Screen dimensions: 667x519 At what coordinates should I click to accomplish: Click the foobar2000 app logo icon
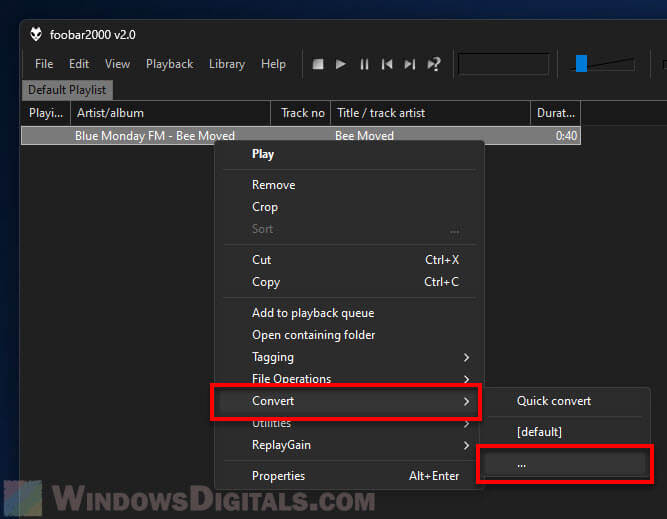point(36,34)
